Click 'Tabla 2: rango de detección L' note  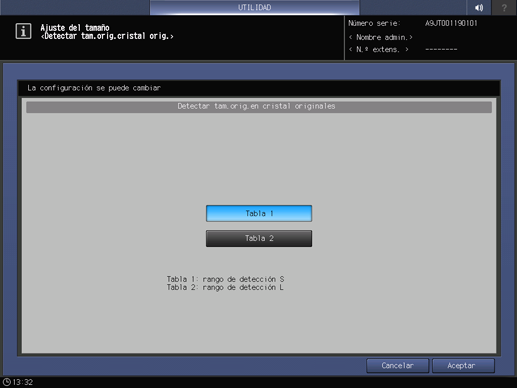point(225,287)
